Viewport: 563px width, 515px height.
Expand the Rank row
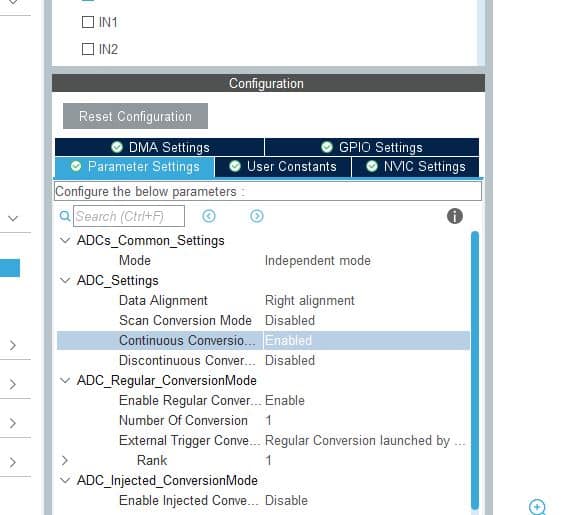tap(65, 460)
